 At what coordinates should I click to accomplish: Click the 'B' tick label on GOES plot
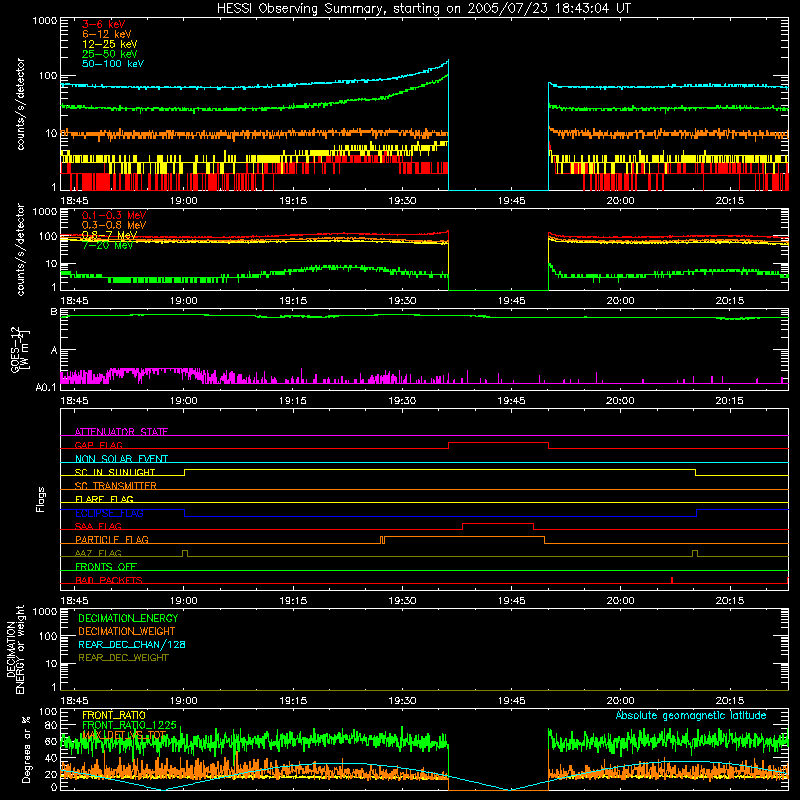(x=54, y=312)
